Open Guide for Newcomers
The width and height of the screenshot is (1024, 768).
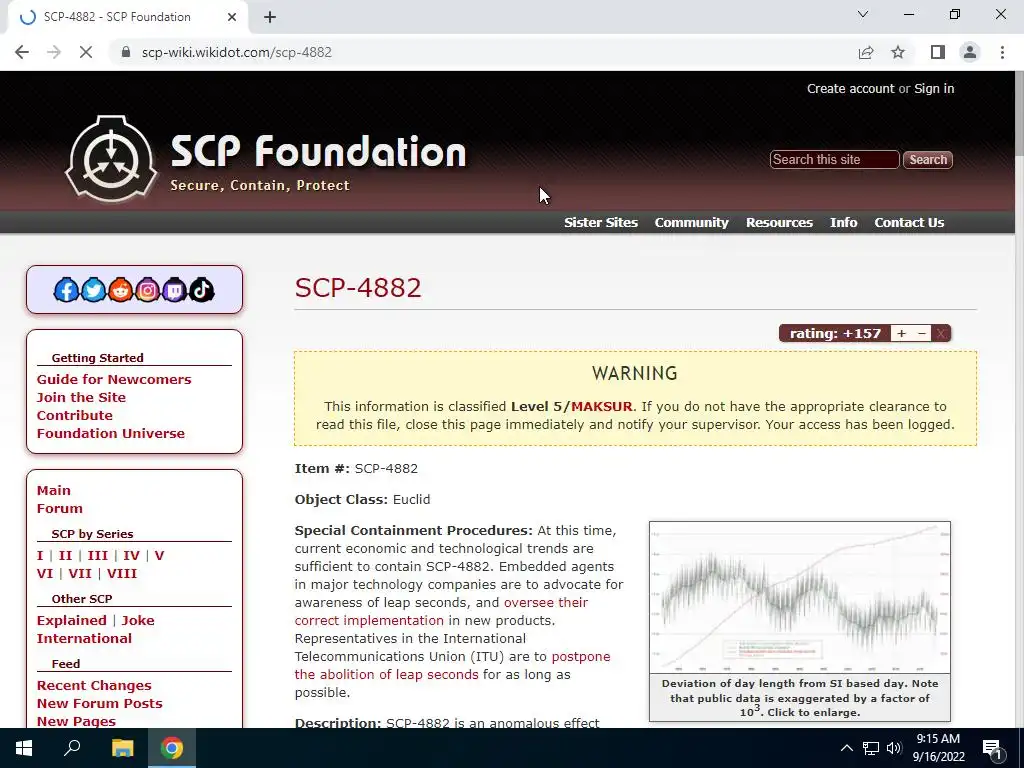click(114, 379)
